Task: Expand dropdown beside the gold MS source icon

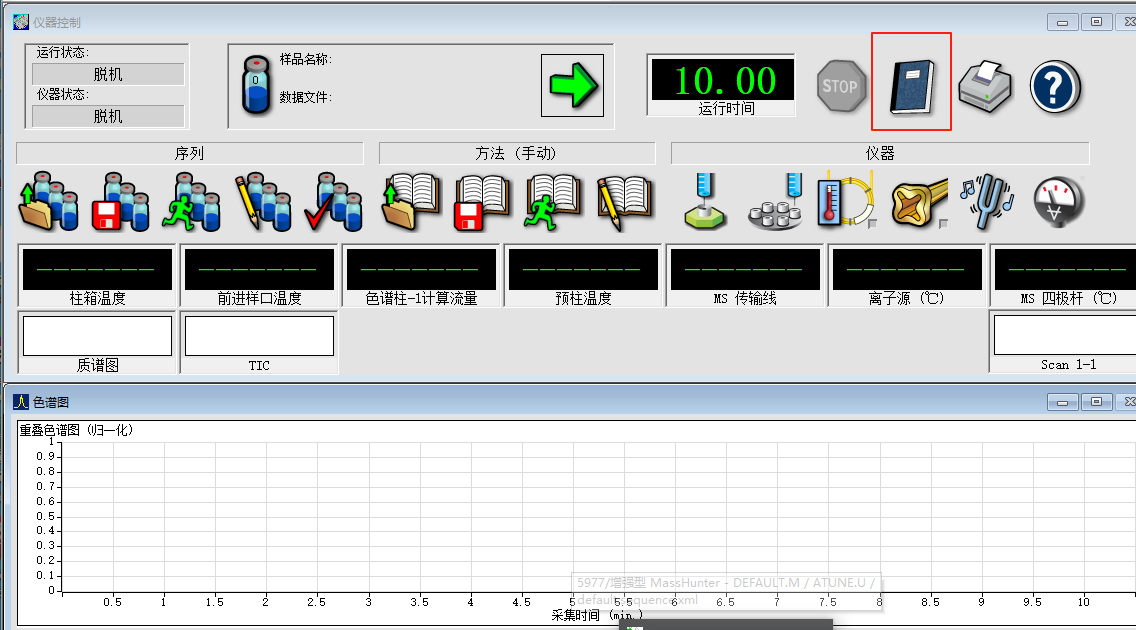Action: 943,224
